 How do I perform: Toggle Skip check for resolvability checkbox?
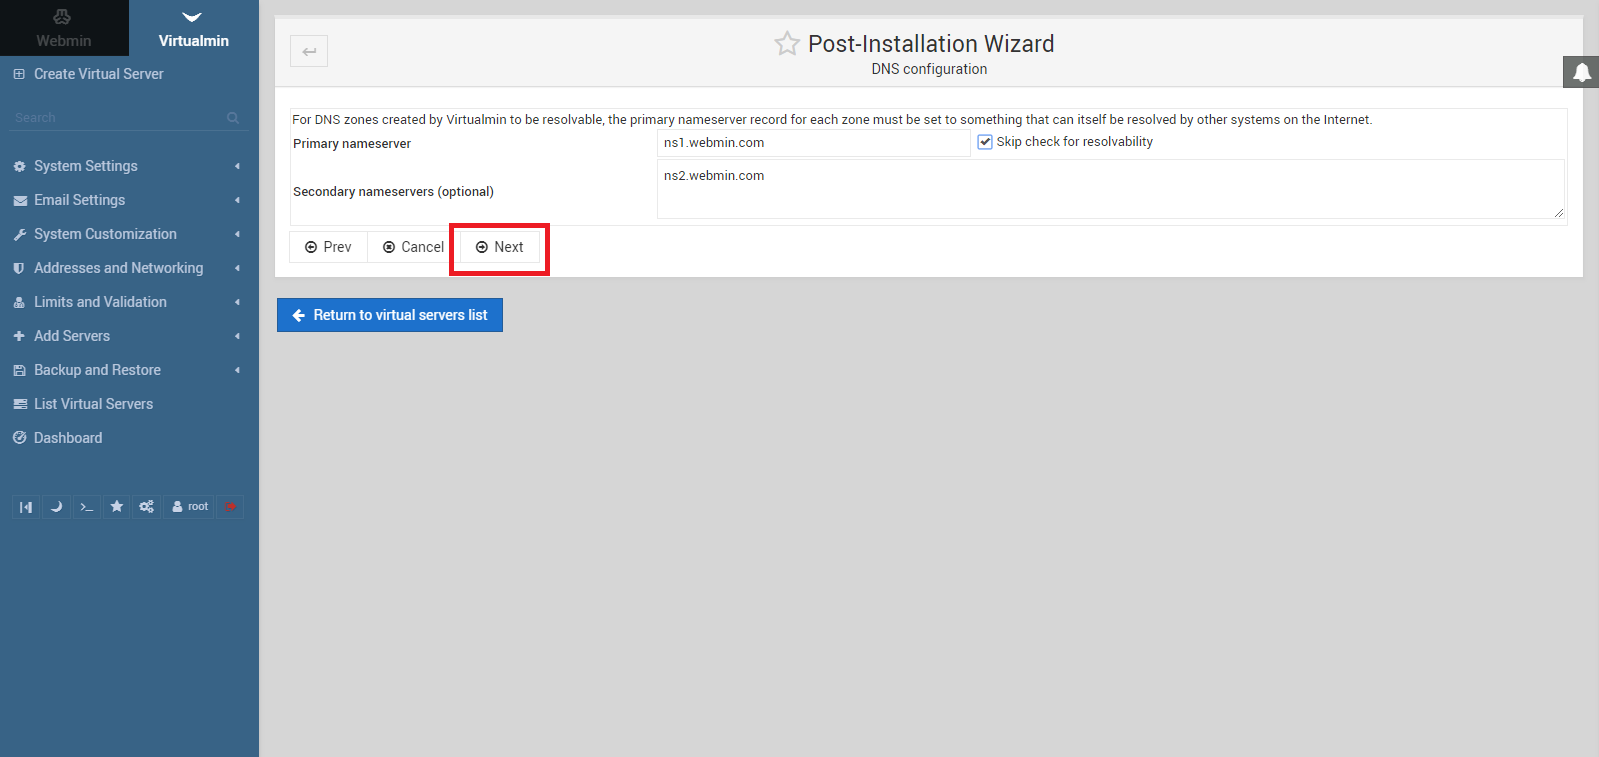coord(985,142)
